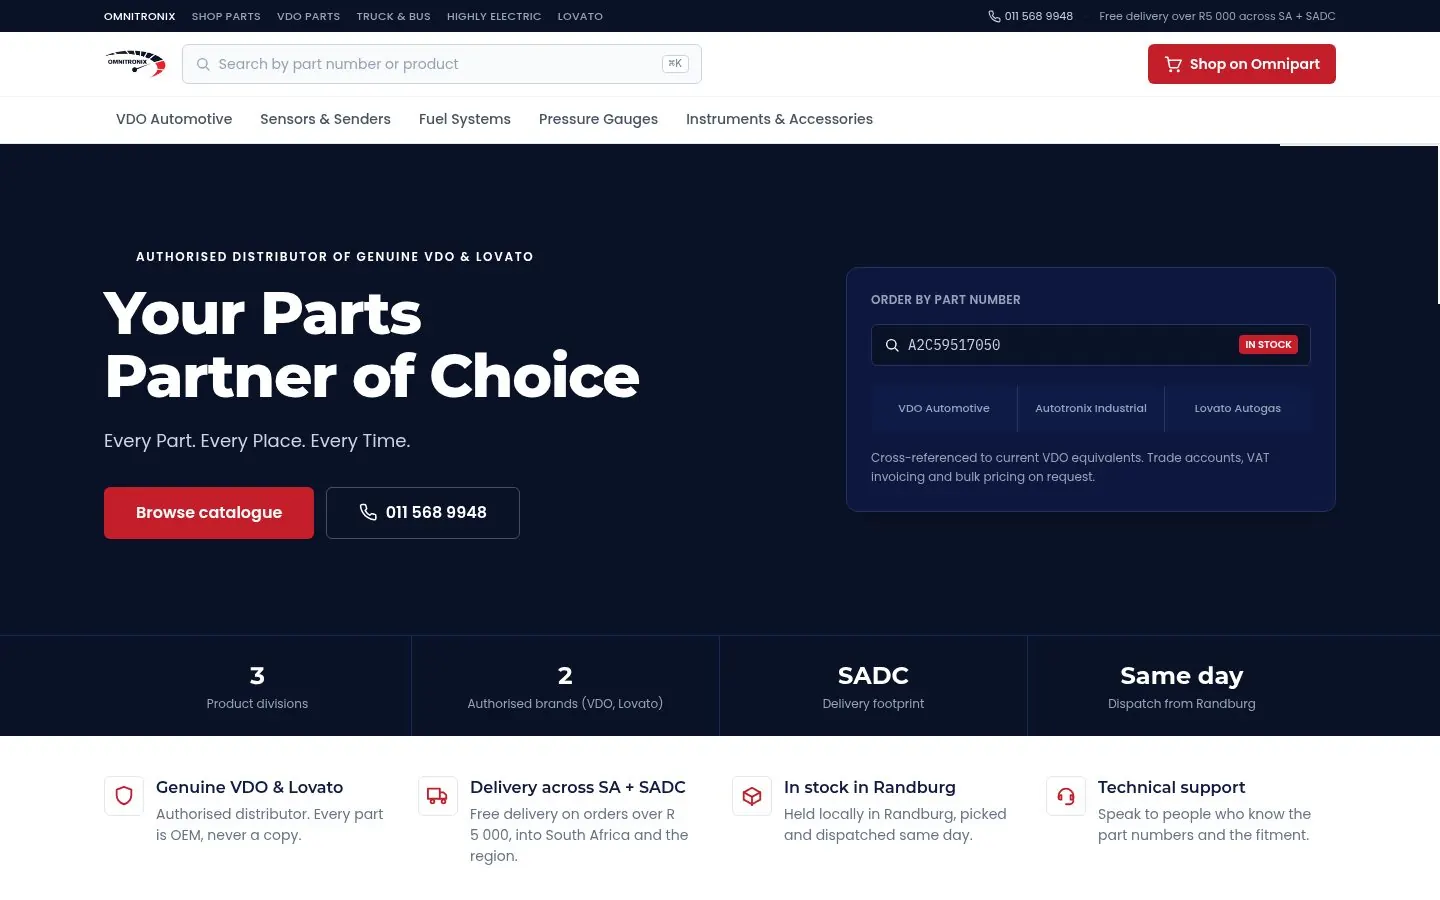Select Lovato Autogas tab
The width and height of the screenshot is (1440, 900).
coord(1238,408)
